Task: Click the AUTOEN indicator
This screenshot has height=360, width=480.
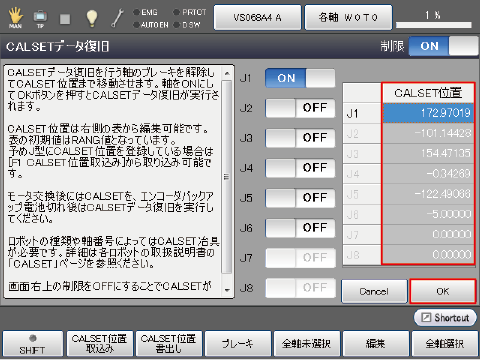Action: pyautogui.click(x=151, y=25)
